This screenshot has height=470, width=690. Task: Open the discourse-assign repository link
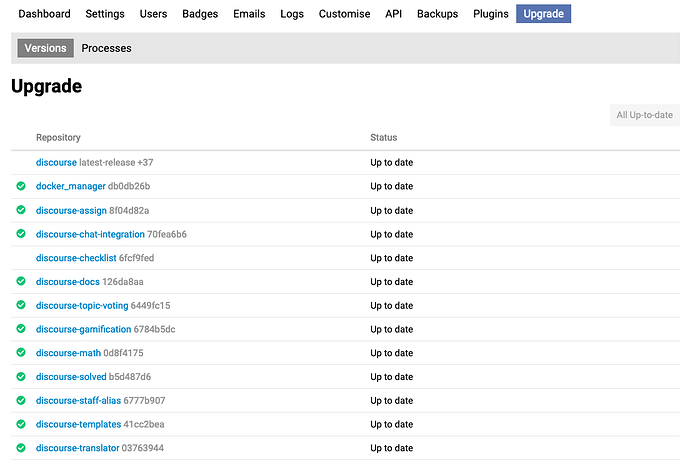pos(71,210)
